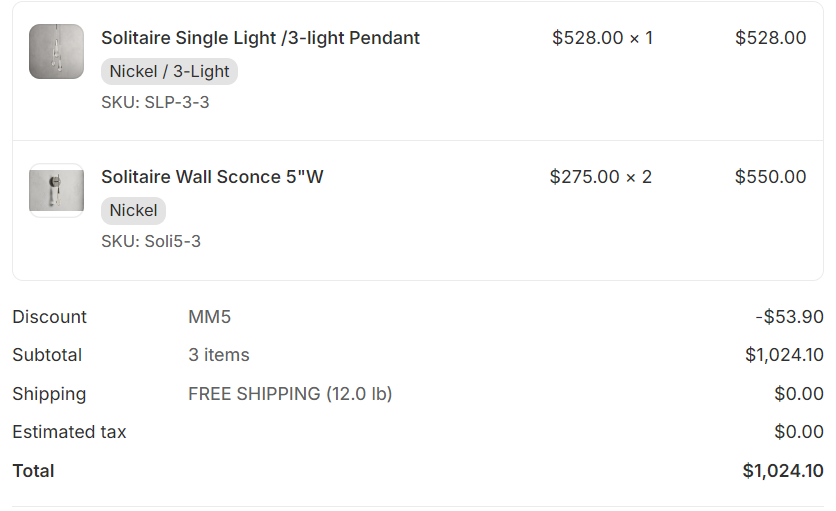Image resolution: width=836 pixels, height=511 pixels.
Task: Click the Nickel variant badge on the wall sconce
Action: pyautogui.click(x=133, y=210)
